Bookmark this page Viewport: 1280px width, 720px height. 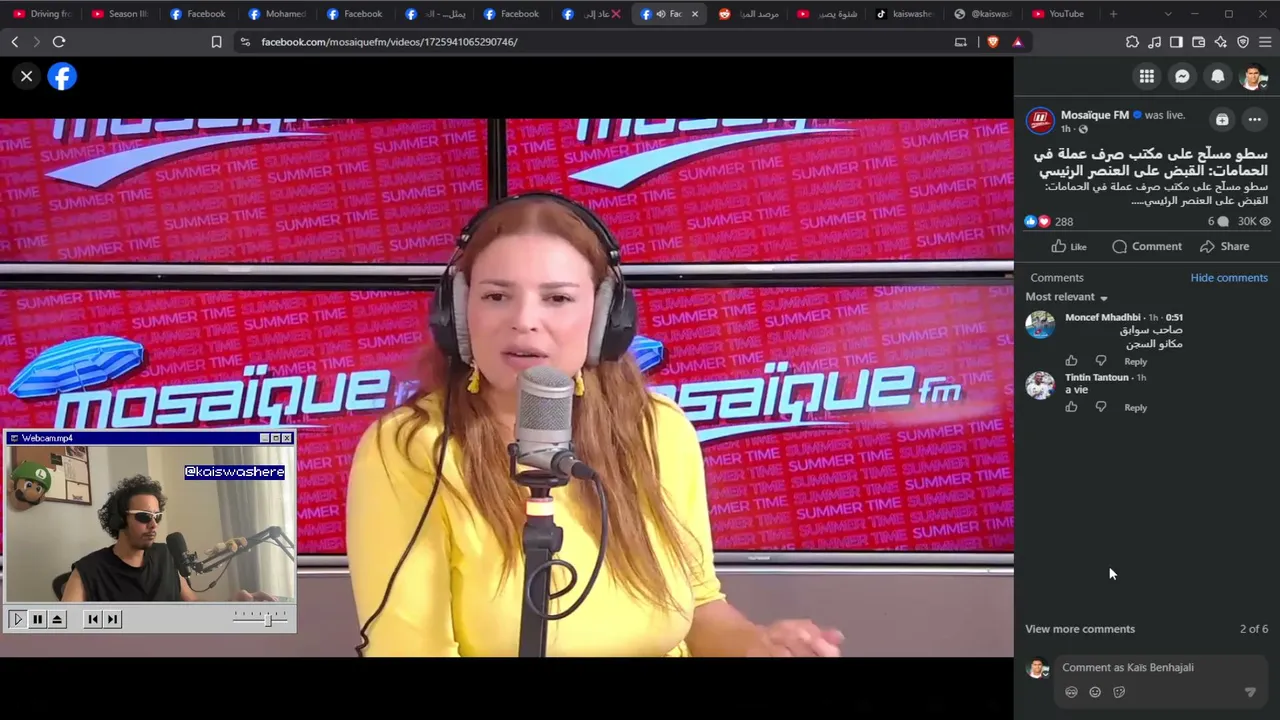(x=216, y=42)
